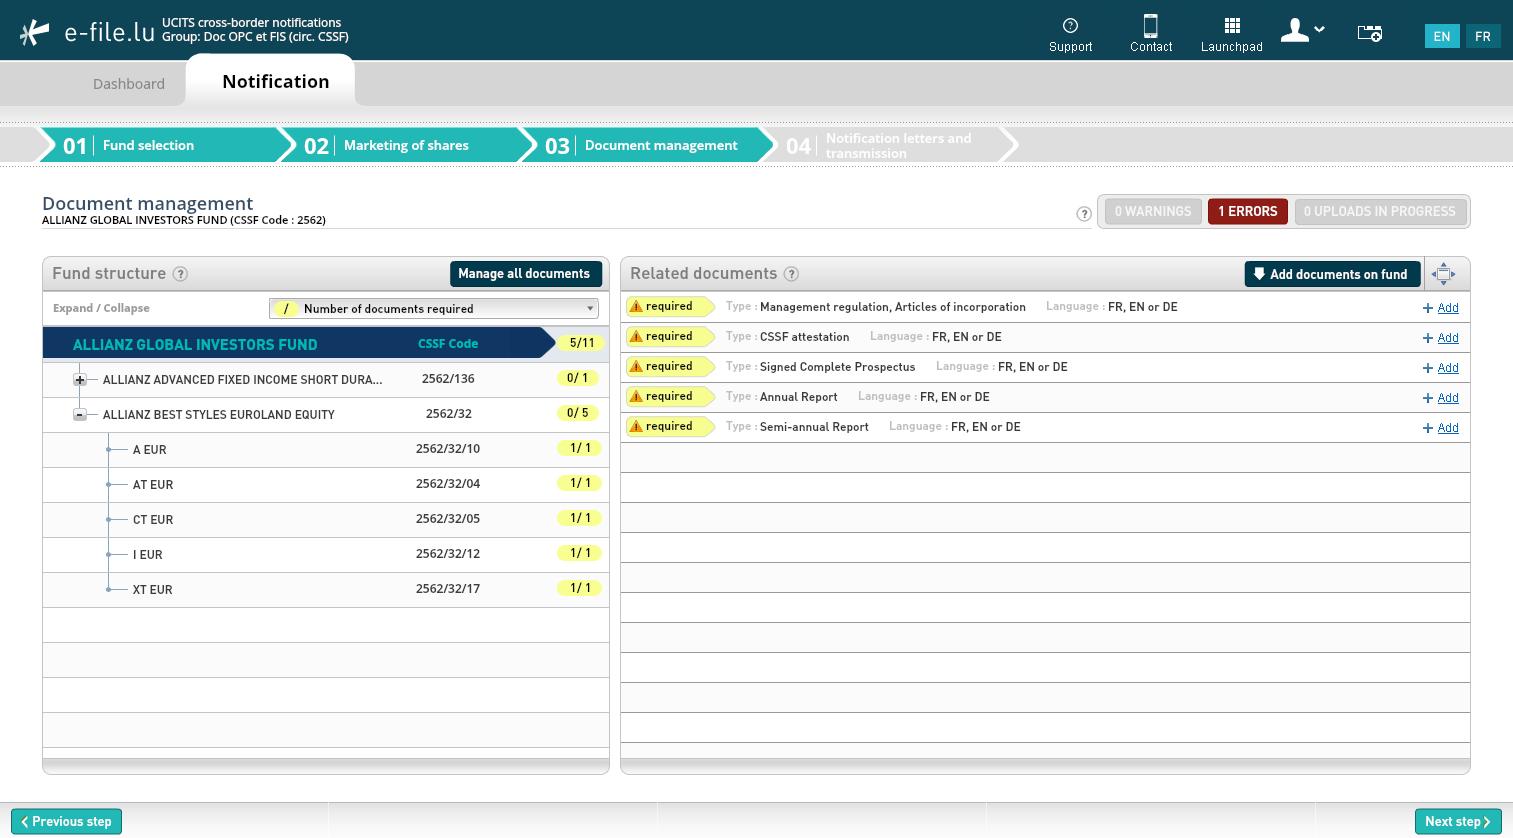
Task: Click the warning icon on Management regulation row
Action: click(x=636, y=307)
